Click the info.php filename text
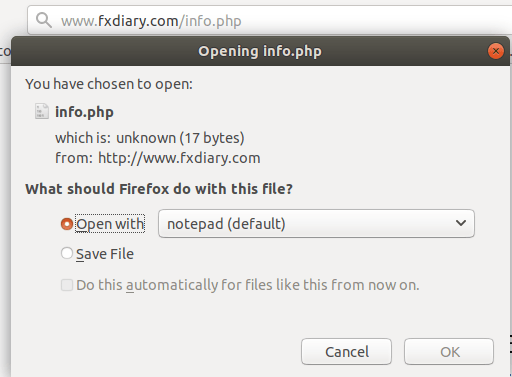 pyautogui.click(x=84, y=112)
